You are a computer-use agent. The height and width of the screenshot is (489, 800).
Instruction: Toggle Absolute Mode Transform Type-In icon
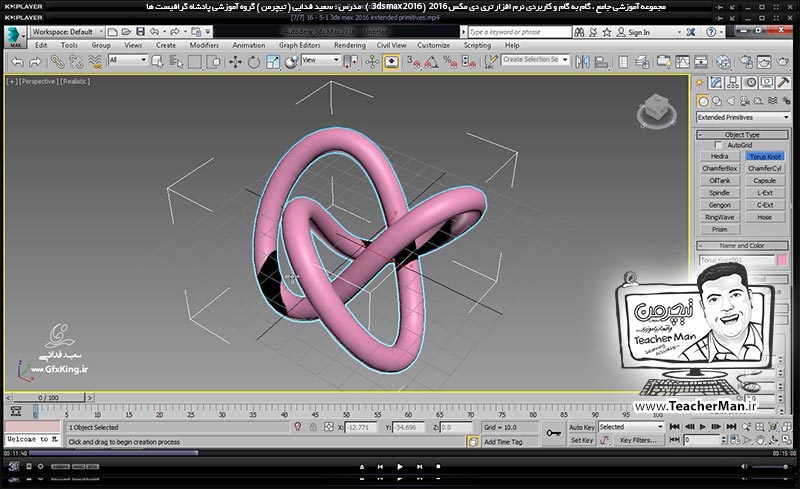tap(329, 427)
